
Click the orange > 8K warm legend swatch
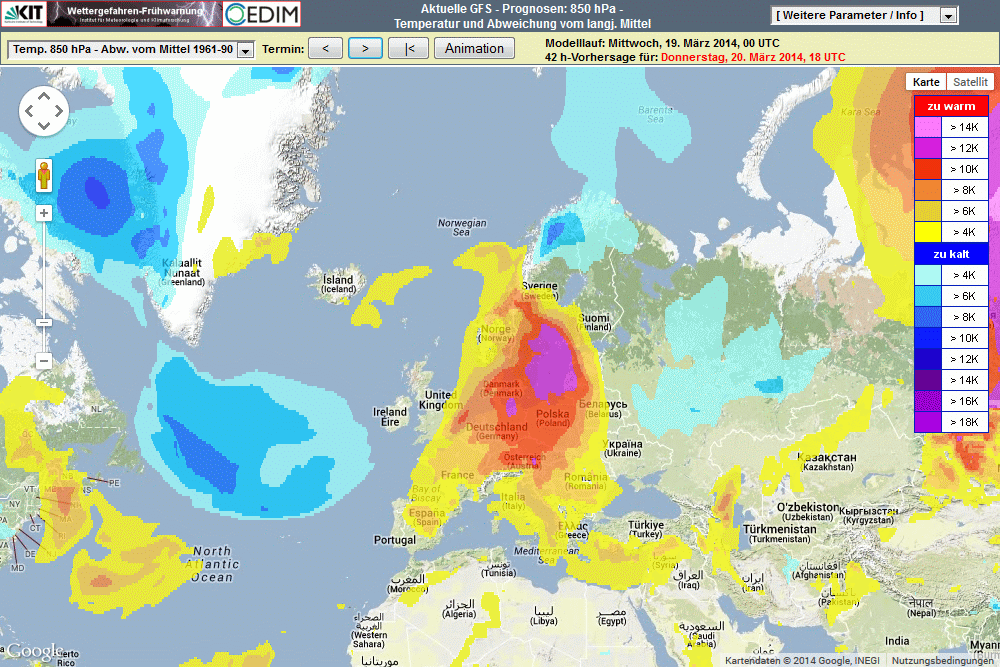[x=927, y=190]
